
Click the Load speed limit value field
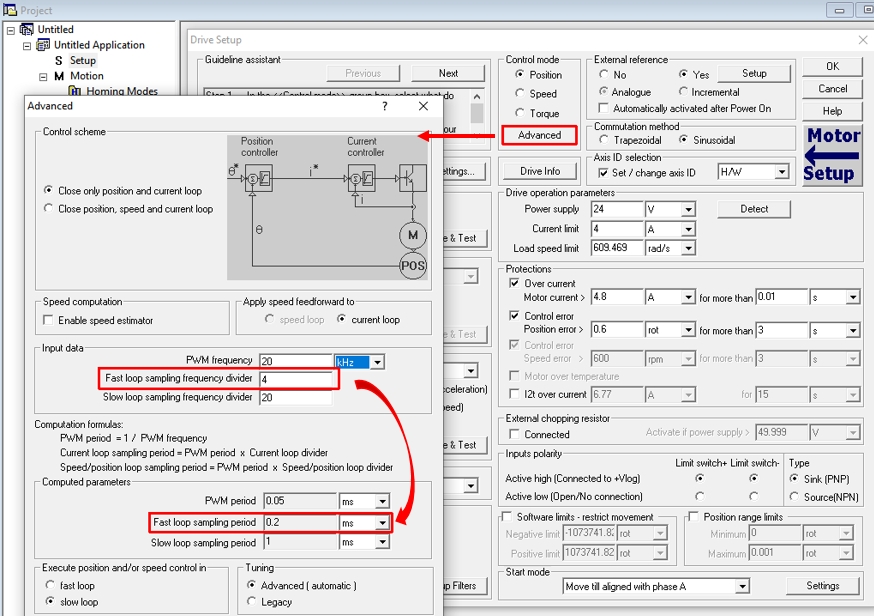point(617,248)
